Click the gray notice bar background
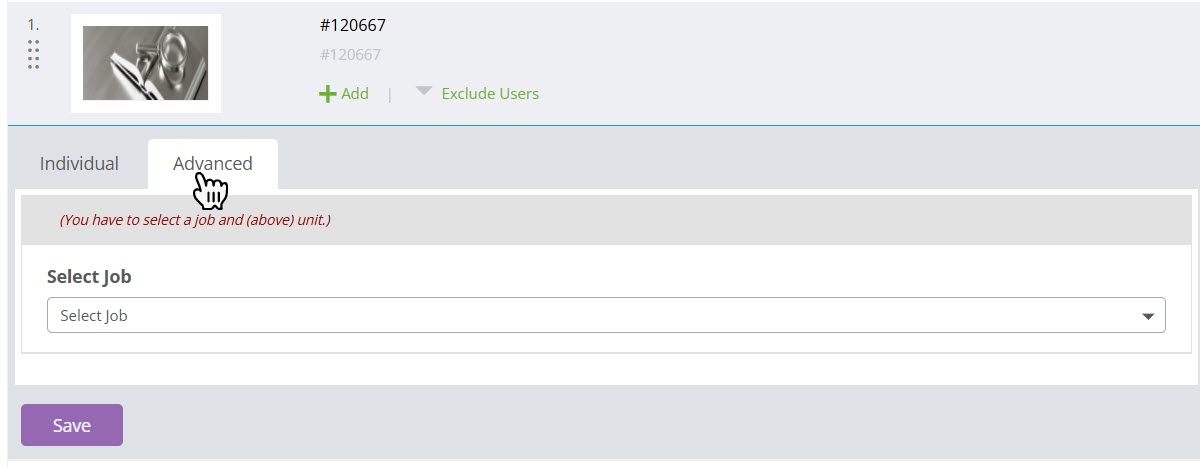 700,220
